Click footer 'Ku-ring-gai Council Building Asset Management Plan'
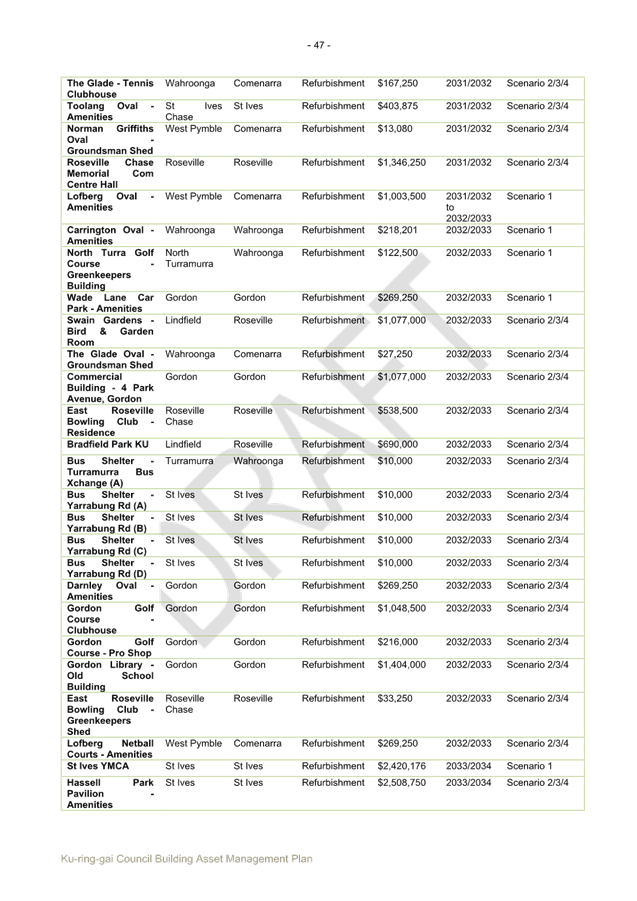 pyautogui.click(x=187, y=858)
